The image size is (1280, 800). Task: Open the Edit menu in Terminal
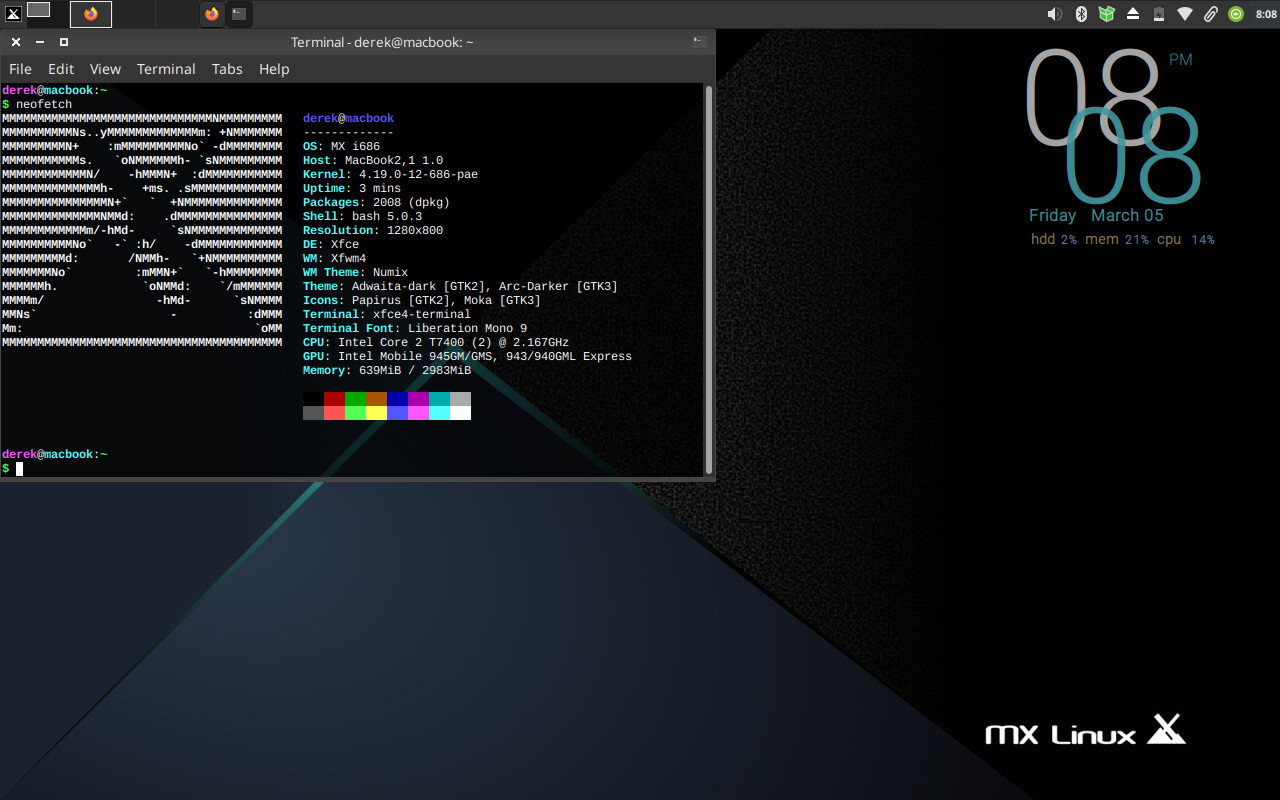tap(61, 69)
